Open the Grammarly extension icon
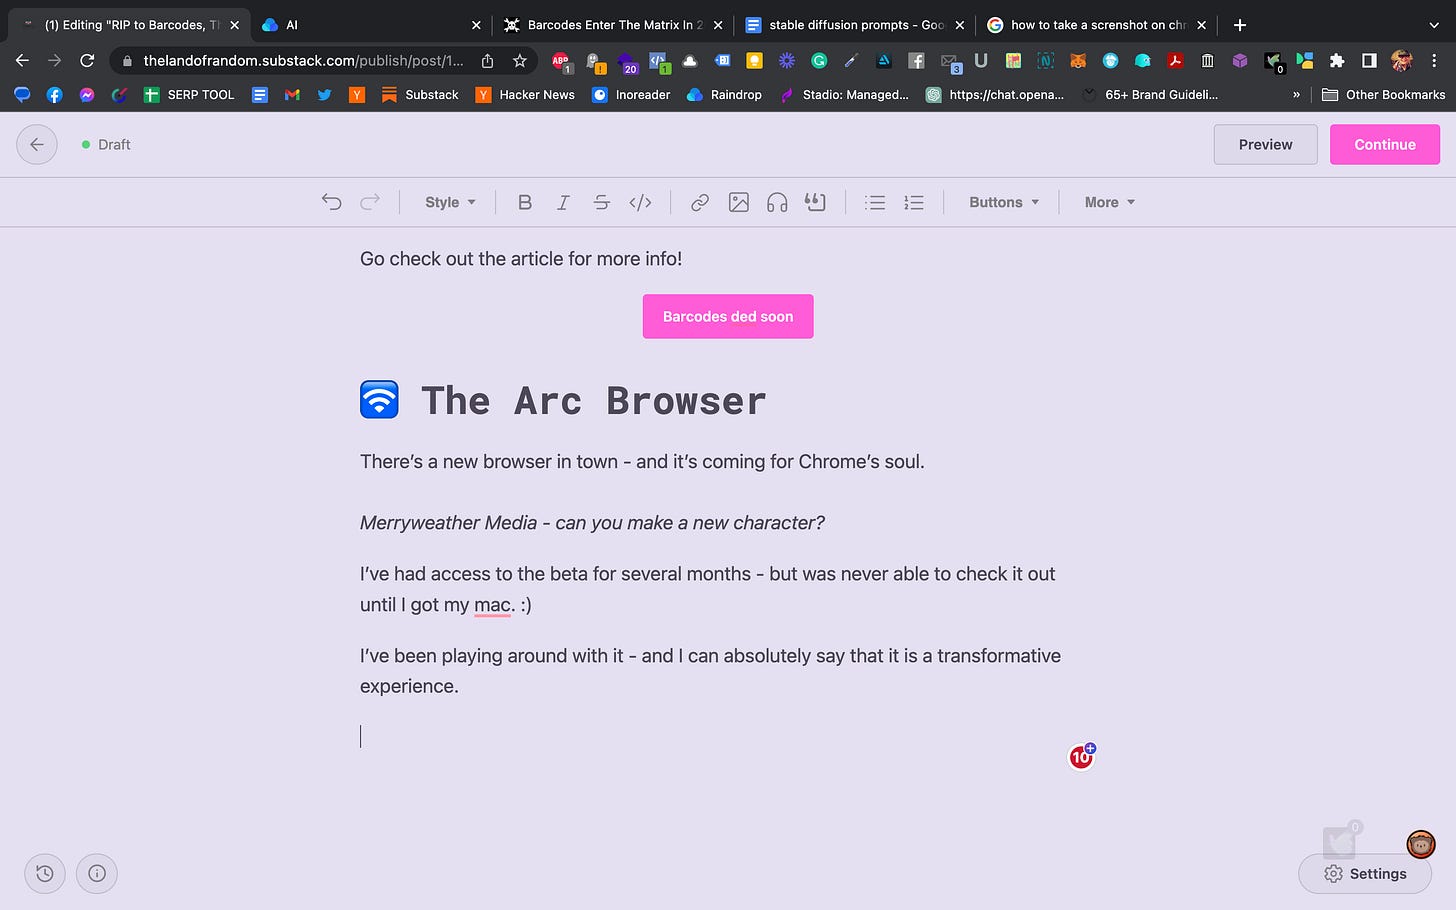 click(x=819, y=61)
